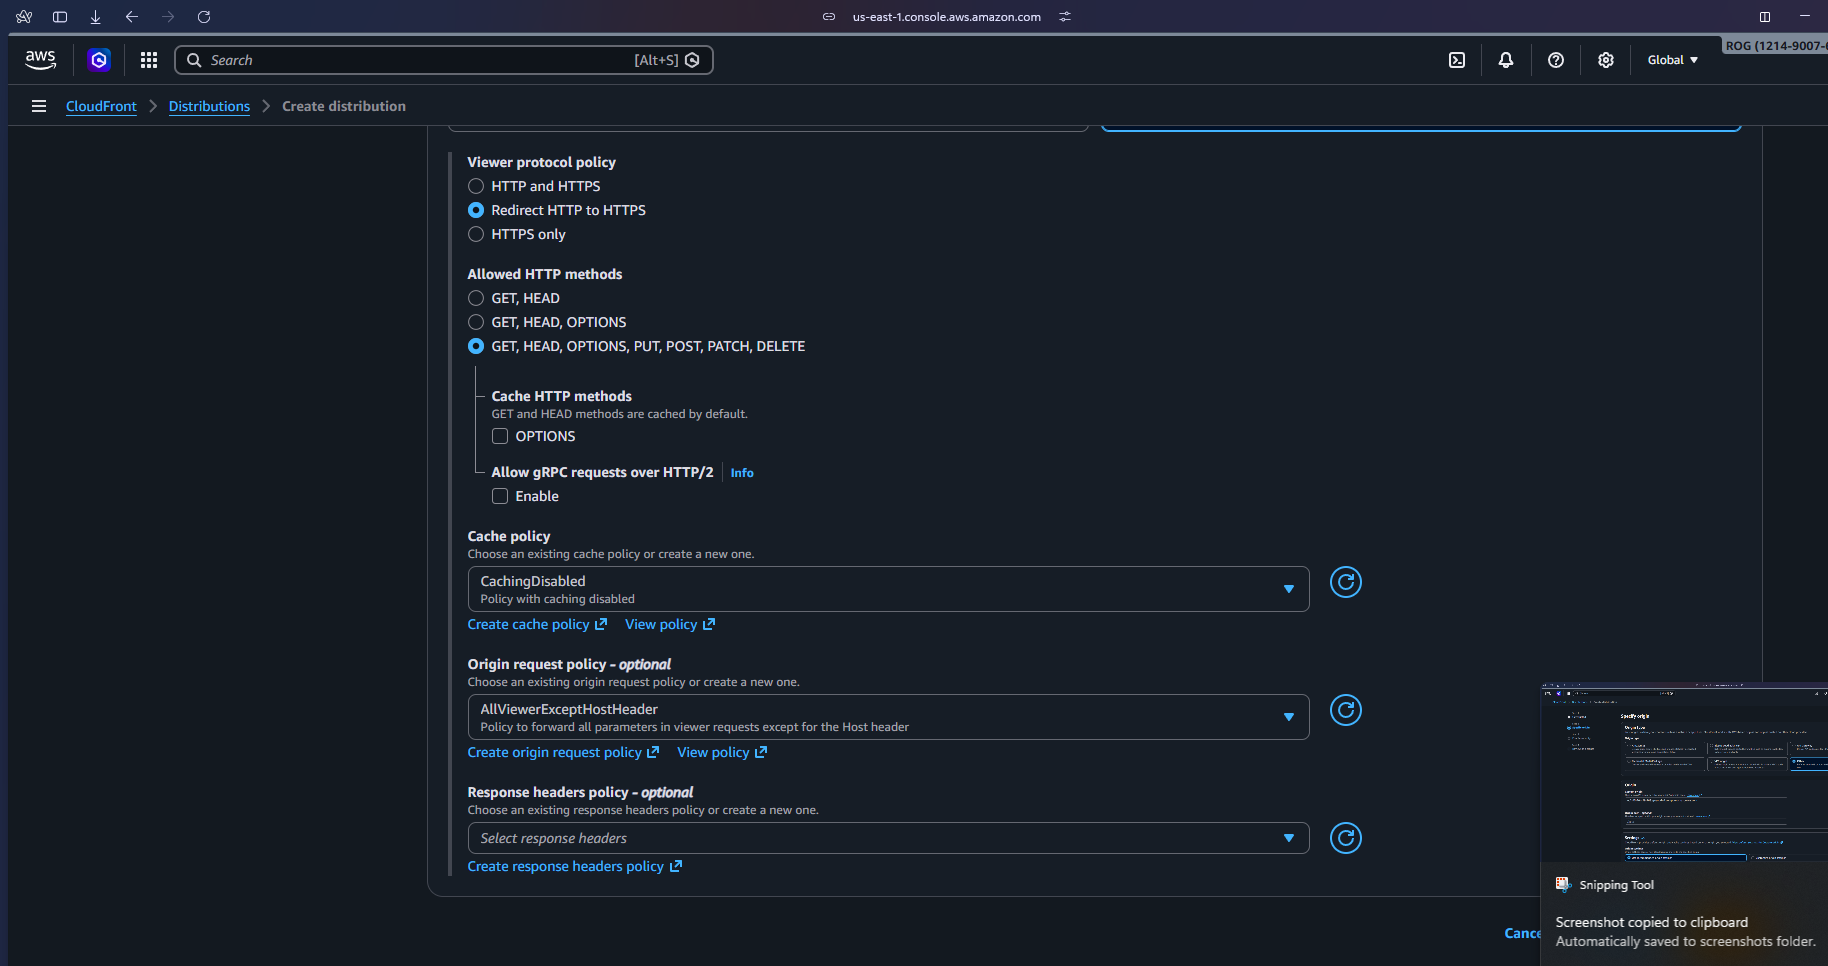Open the AWS services grid menu
1828x966 pixels.
(149, 60)
